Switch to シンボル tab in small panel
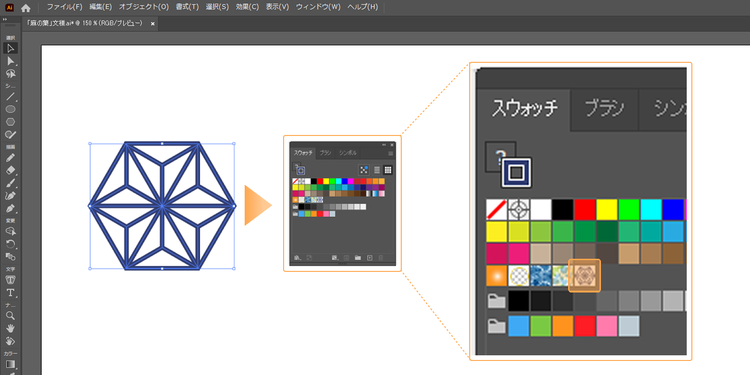 tap(348, 153)
